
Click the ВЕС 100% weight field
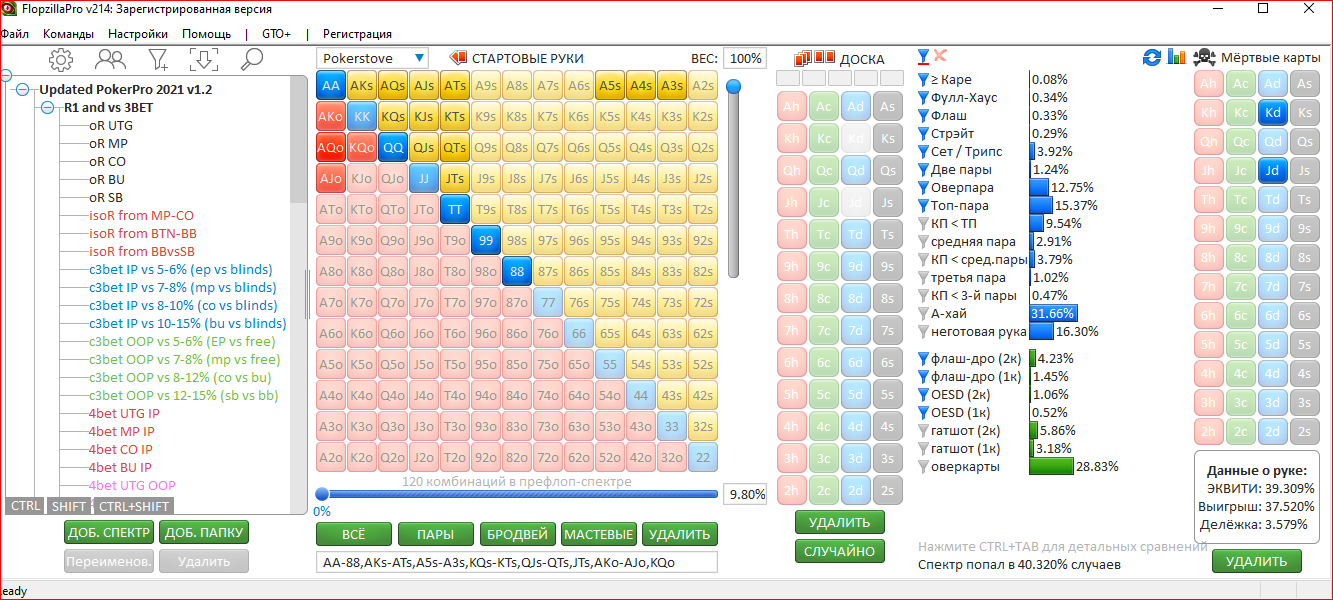click(745, 59)
